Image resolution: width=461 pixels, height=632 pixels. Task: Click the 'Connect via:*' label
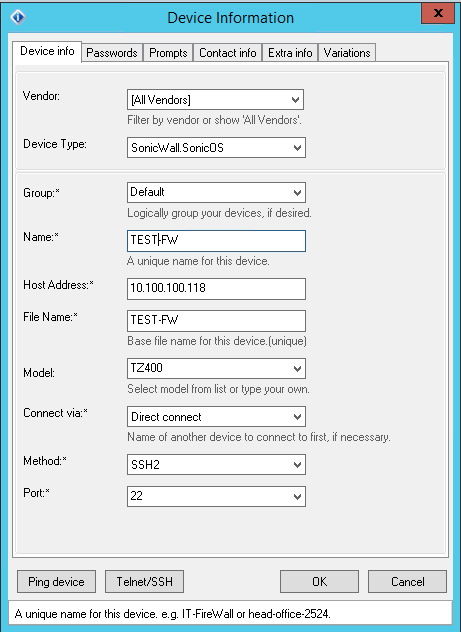coord(56,413)
